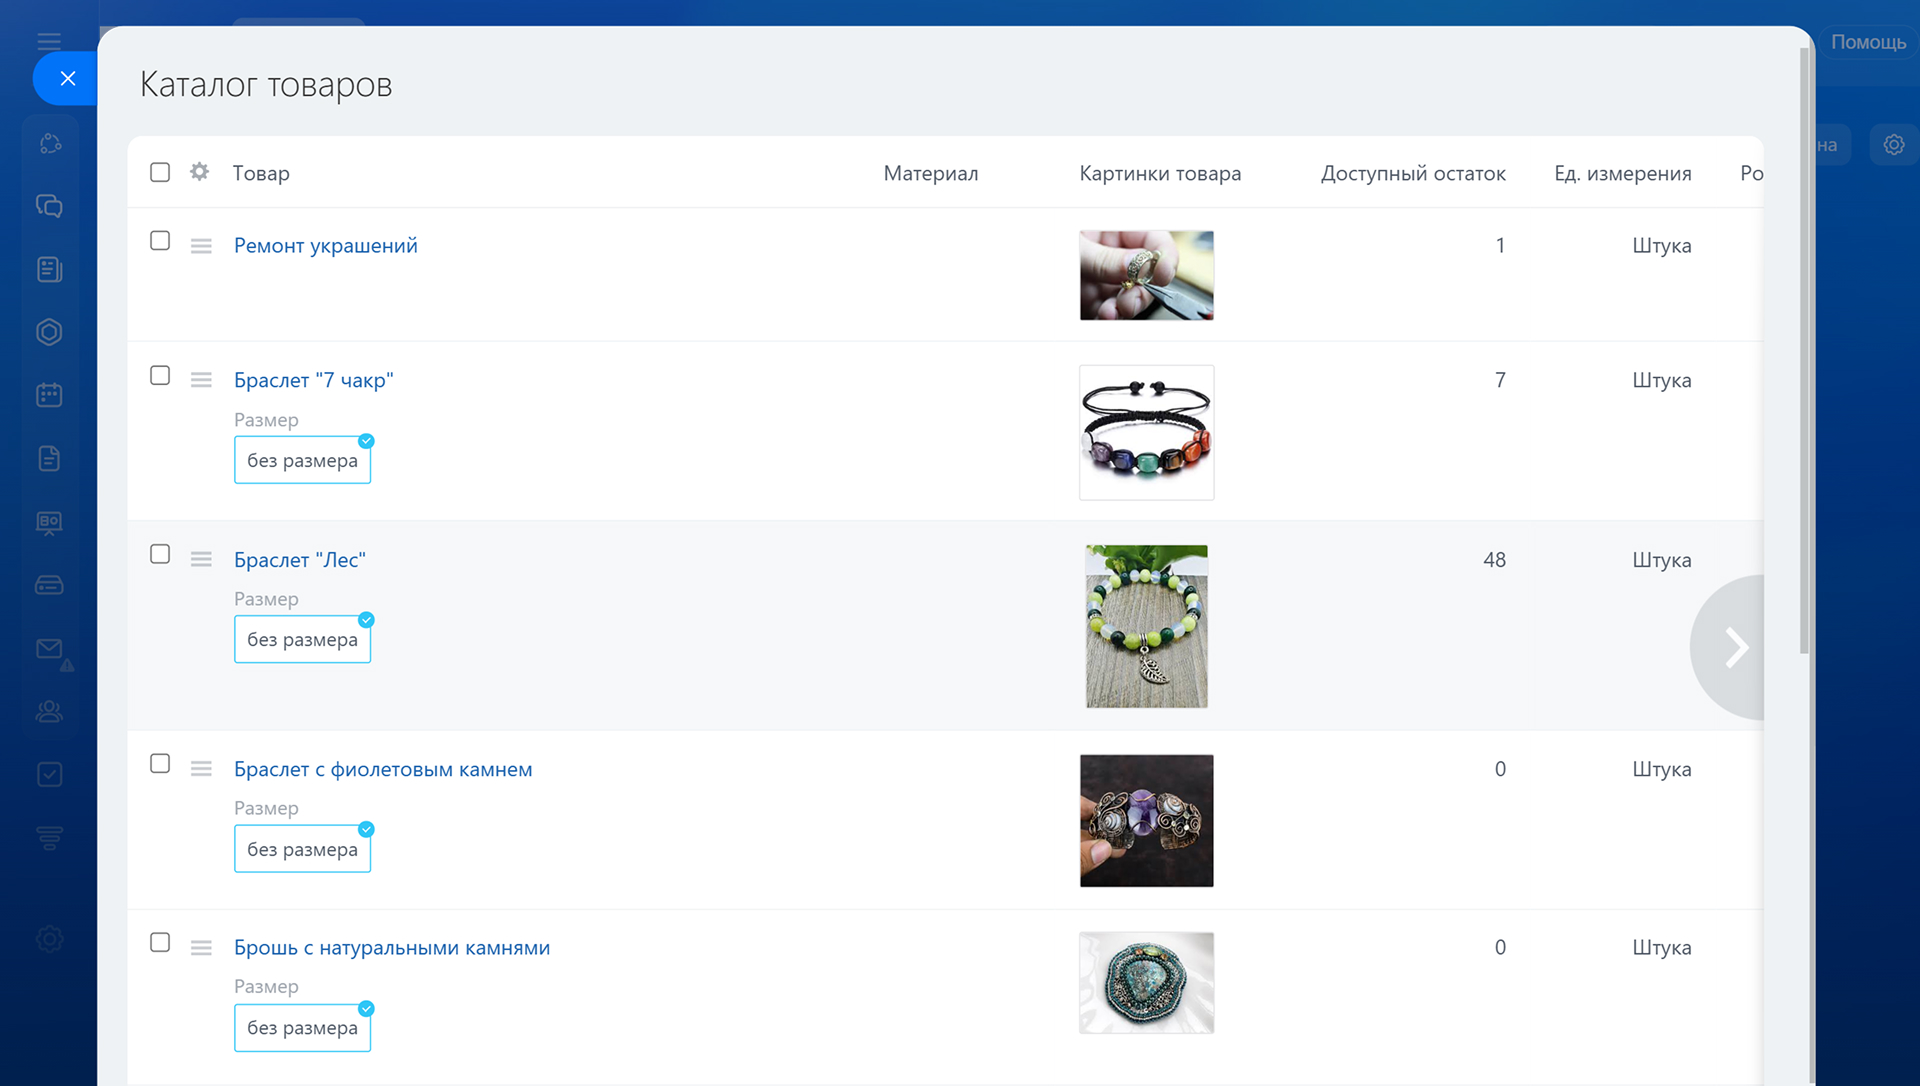
Task: Tick the Брошь с натуральными камнями checkbox
Action: click(x=160, y=943)
